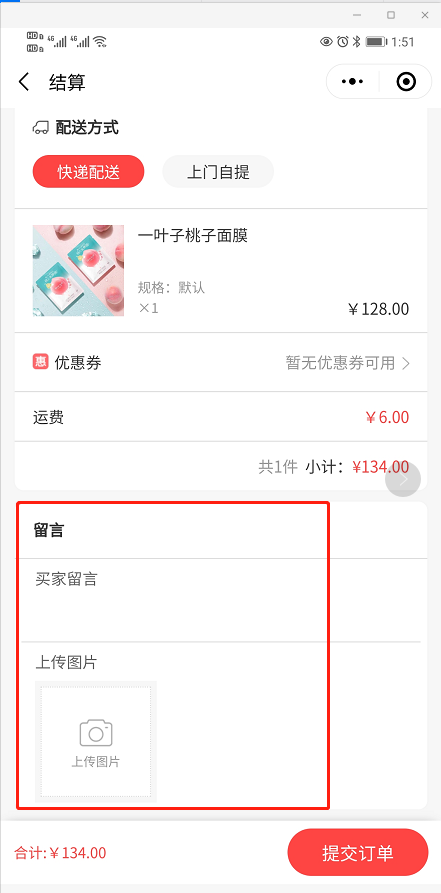Expand the 暂无优惠券可用 coupon chevron
The height and width of the screenshot is (893, 441).
point(406,363)
